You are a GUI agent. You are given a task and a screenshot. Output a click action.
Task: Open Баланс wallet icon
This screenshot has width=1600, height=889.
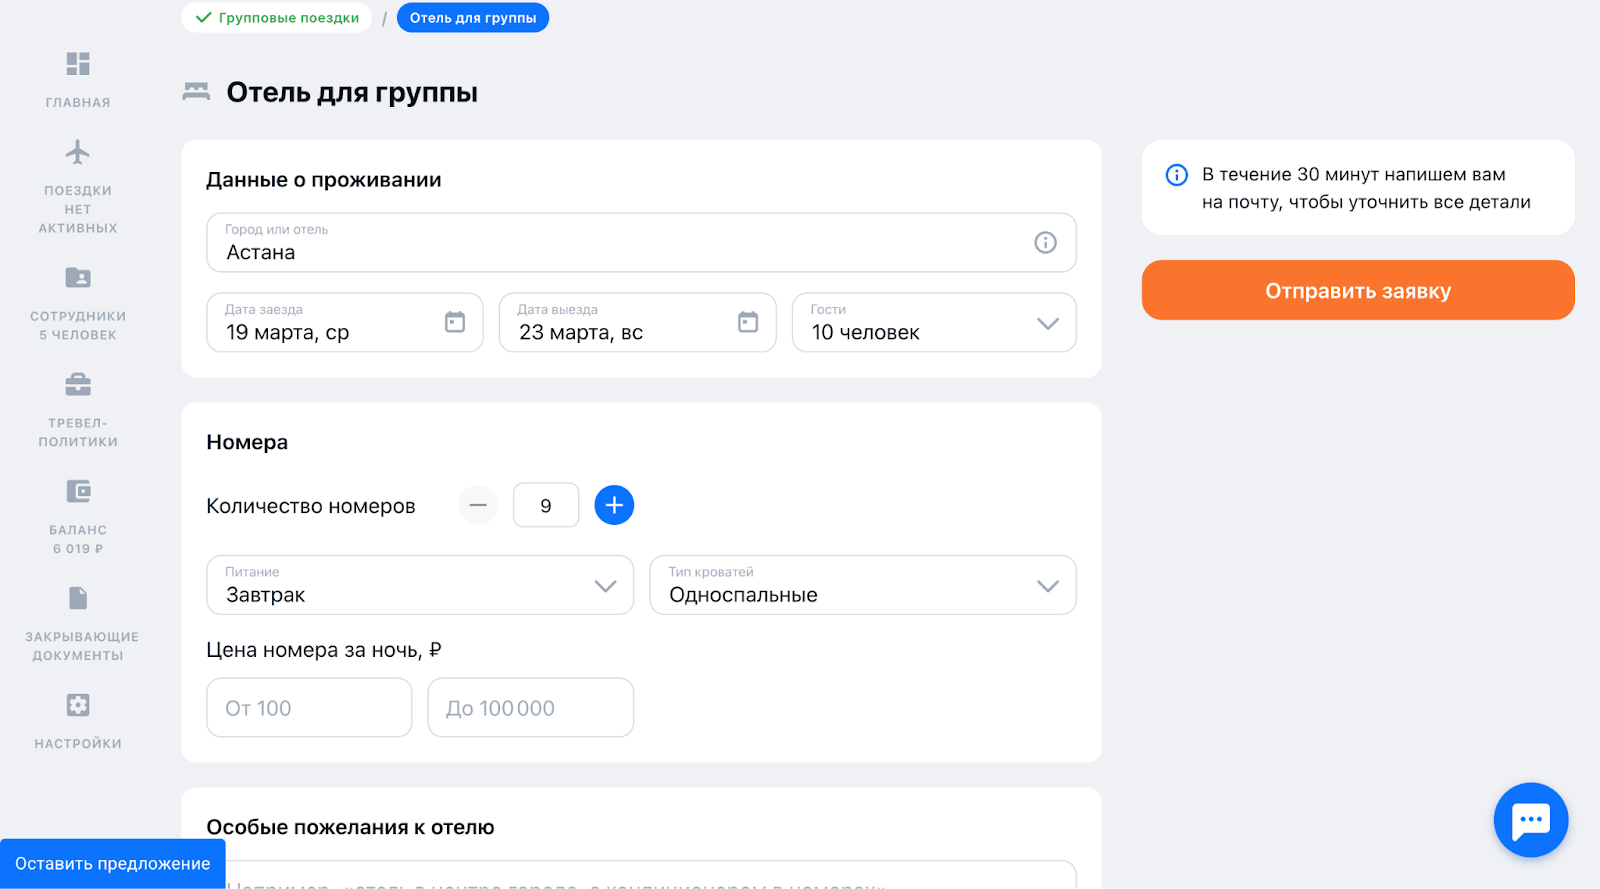coord(78,491)
